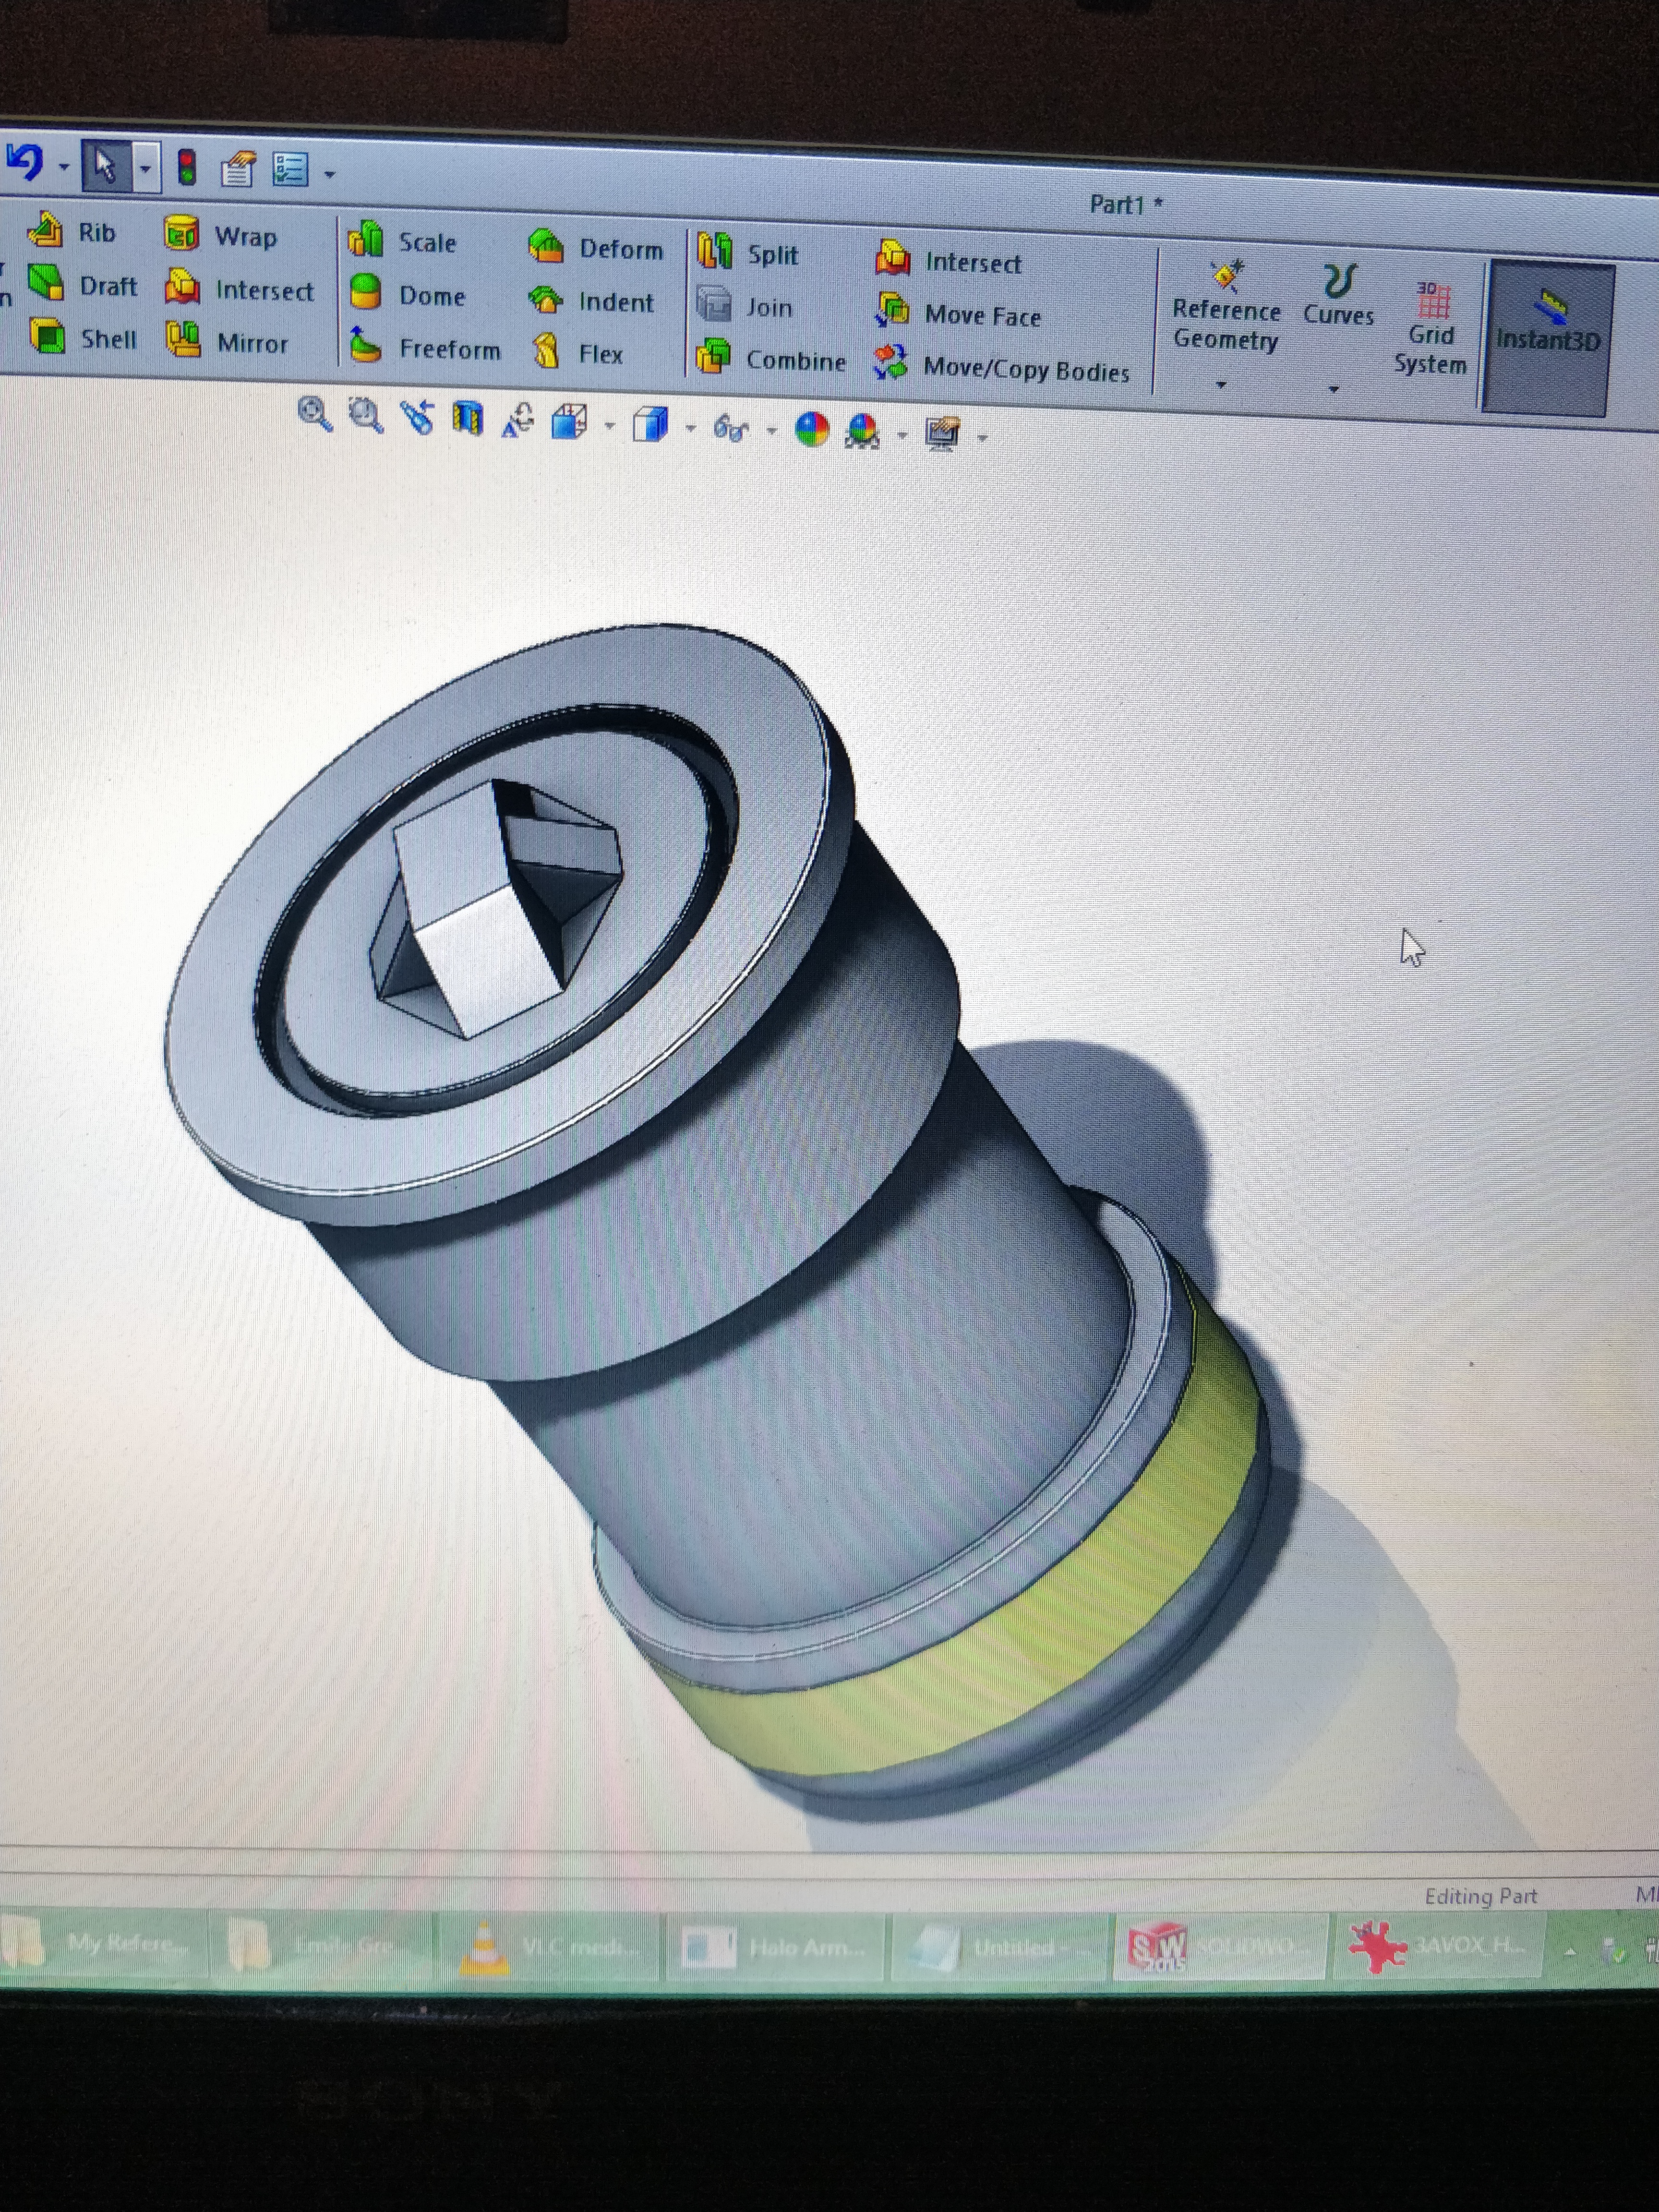This screenshot has width=1659, height=2212.
Task: Expand the Select tool dropdown arrow
Action: 146,169
